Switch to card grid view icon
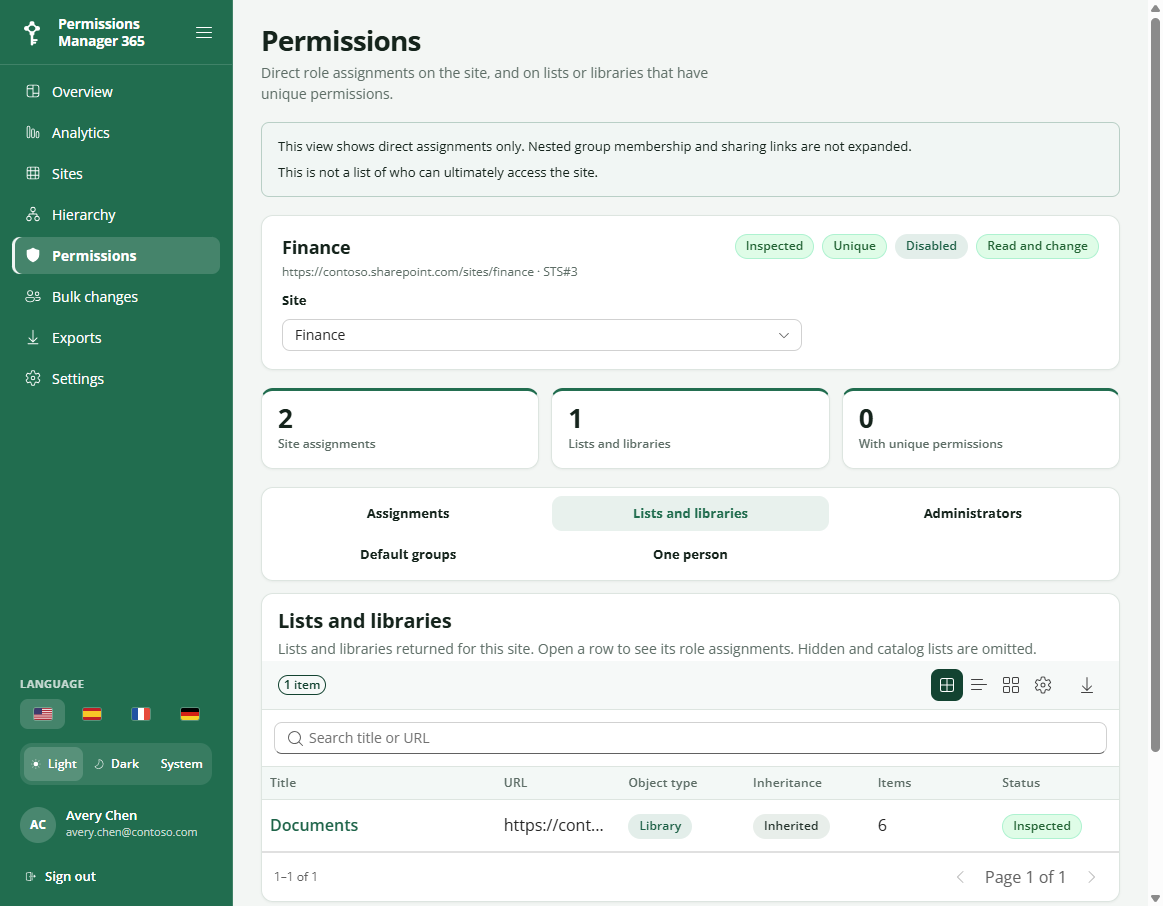Viewport: 1163px width, 906px height. click(x=1010, y=685)
